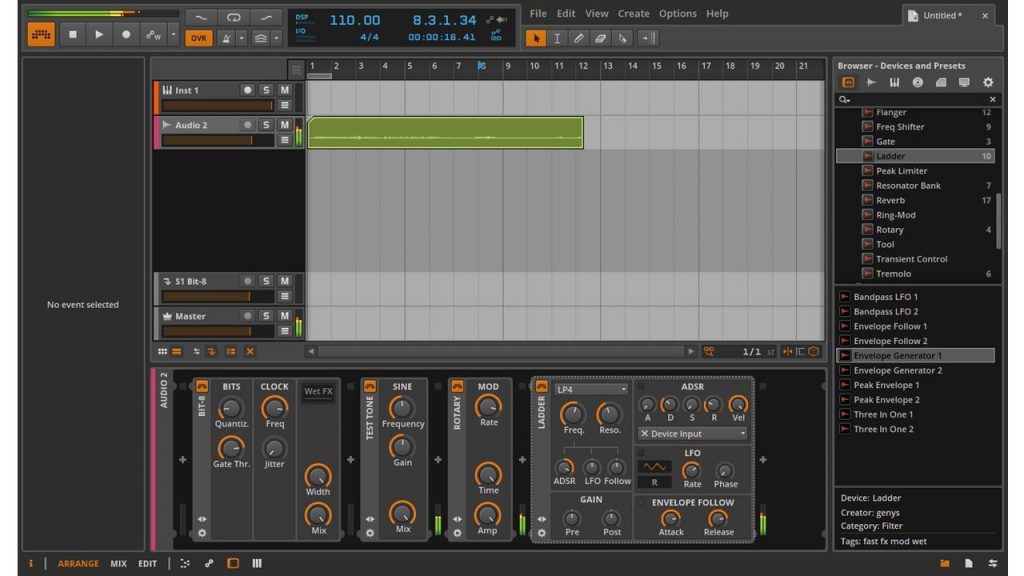Open LP4 filter type dropdown
This screenshot has height=576, width=1024.
click(x=591, y=389)
